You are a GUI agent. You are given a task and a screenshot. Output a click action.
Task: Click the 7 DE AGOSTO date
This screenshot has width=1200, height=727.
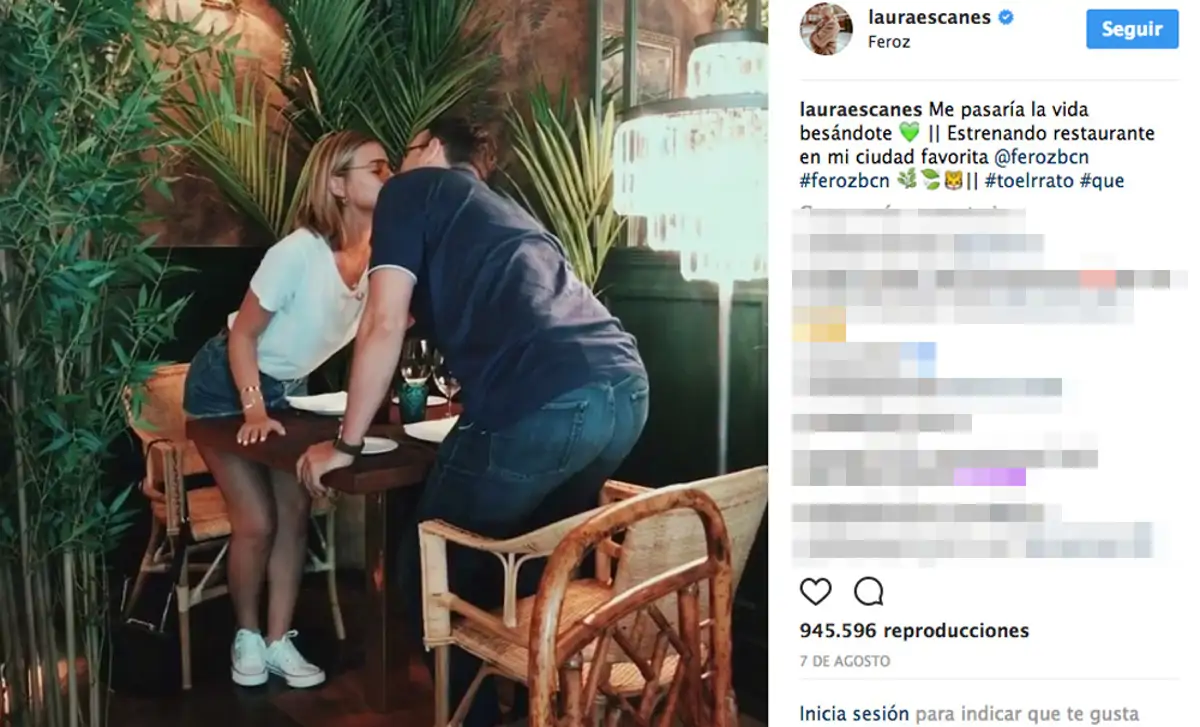point(845,662)
